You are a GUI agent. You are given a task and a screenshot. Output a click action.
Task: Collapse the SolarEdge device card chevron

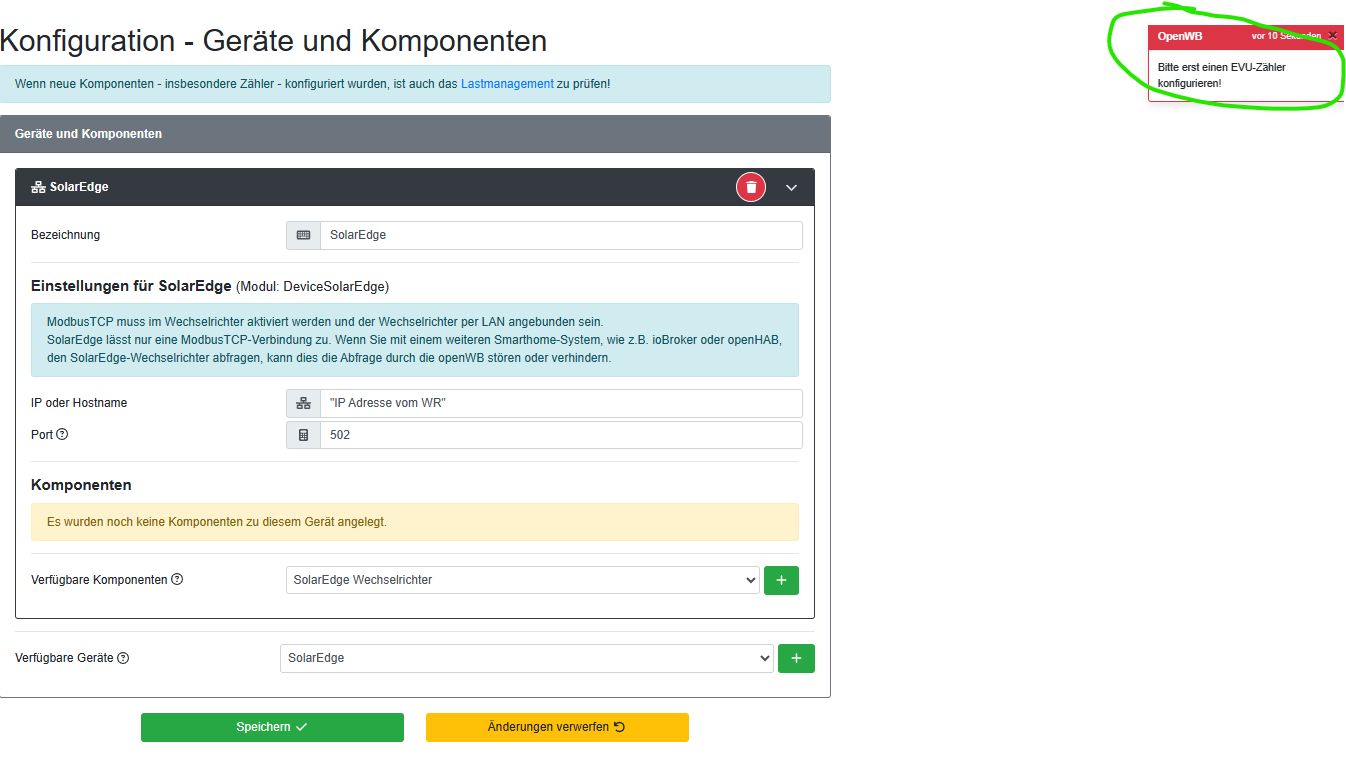(x=791, y=187)
